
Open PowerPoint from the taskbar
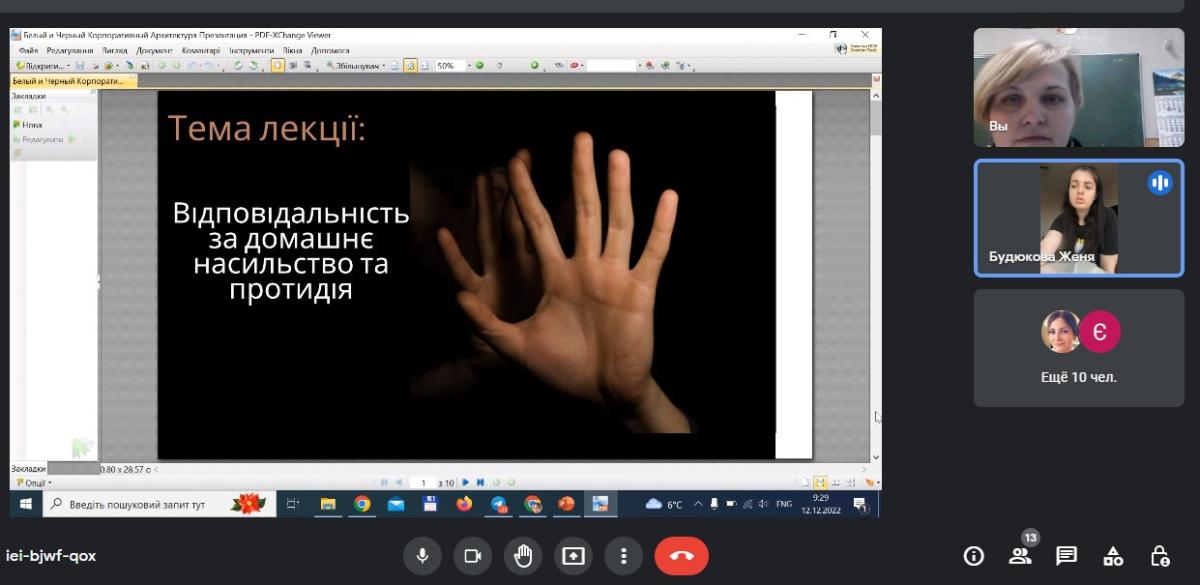pos(567,504)
